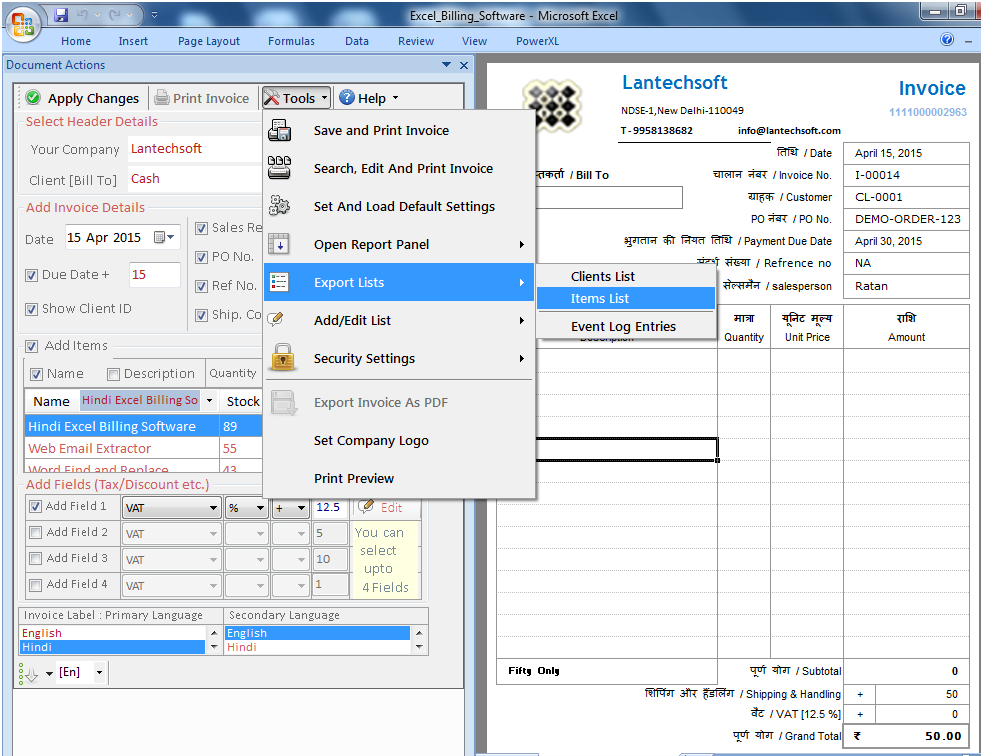The height and width of the screenshot is (756, 981).
Task: Click the company logo on the invoice
Action: 551,105
